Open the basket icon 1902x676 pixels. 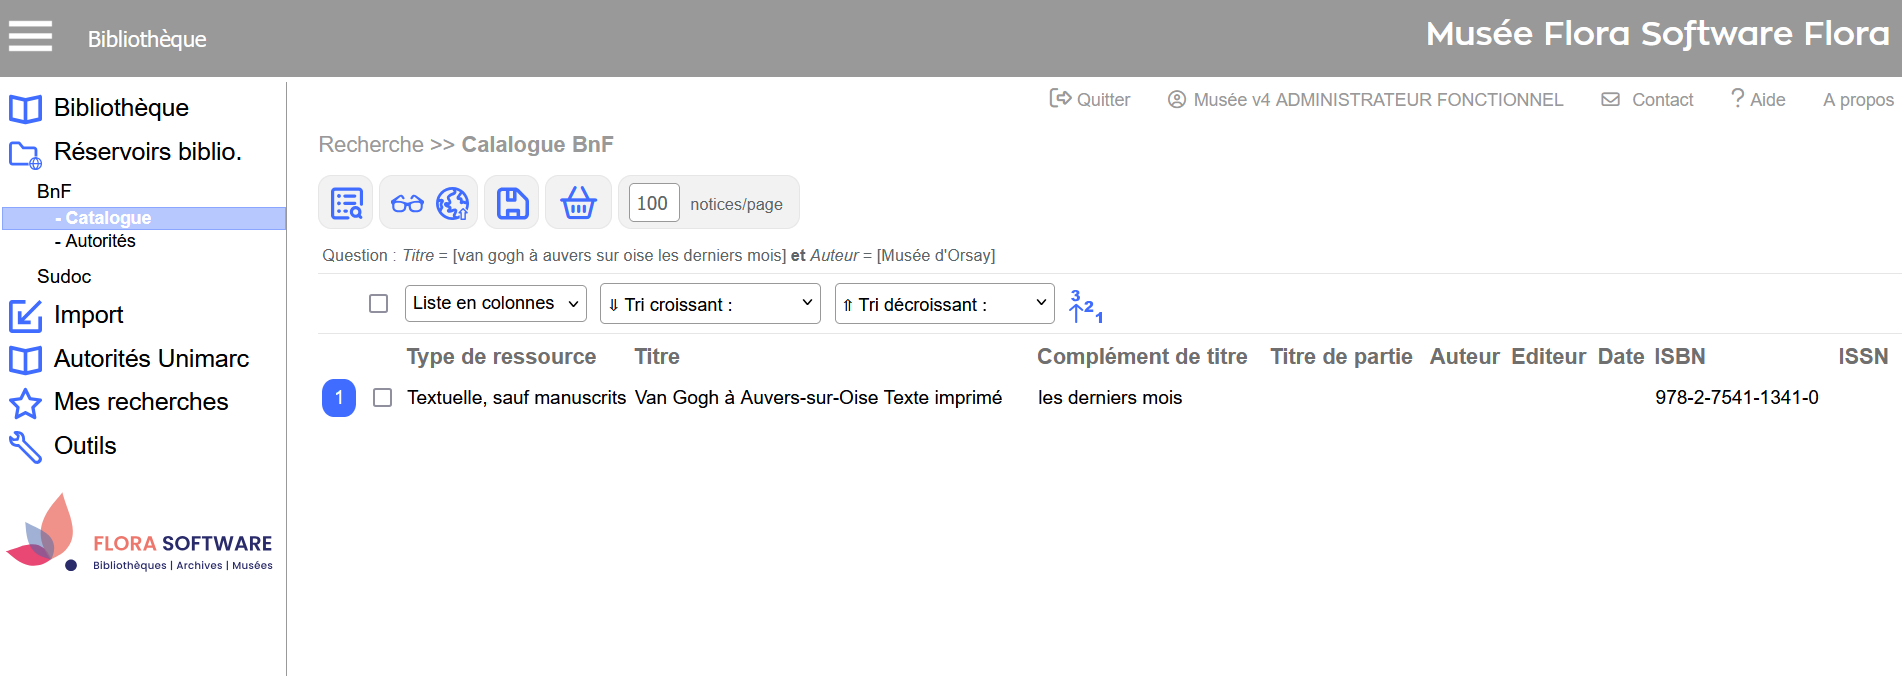578,203
